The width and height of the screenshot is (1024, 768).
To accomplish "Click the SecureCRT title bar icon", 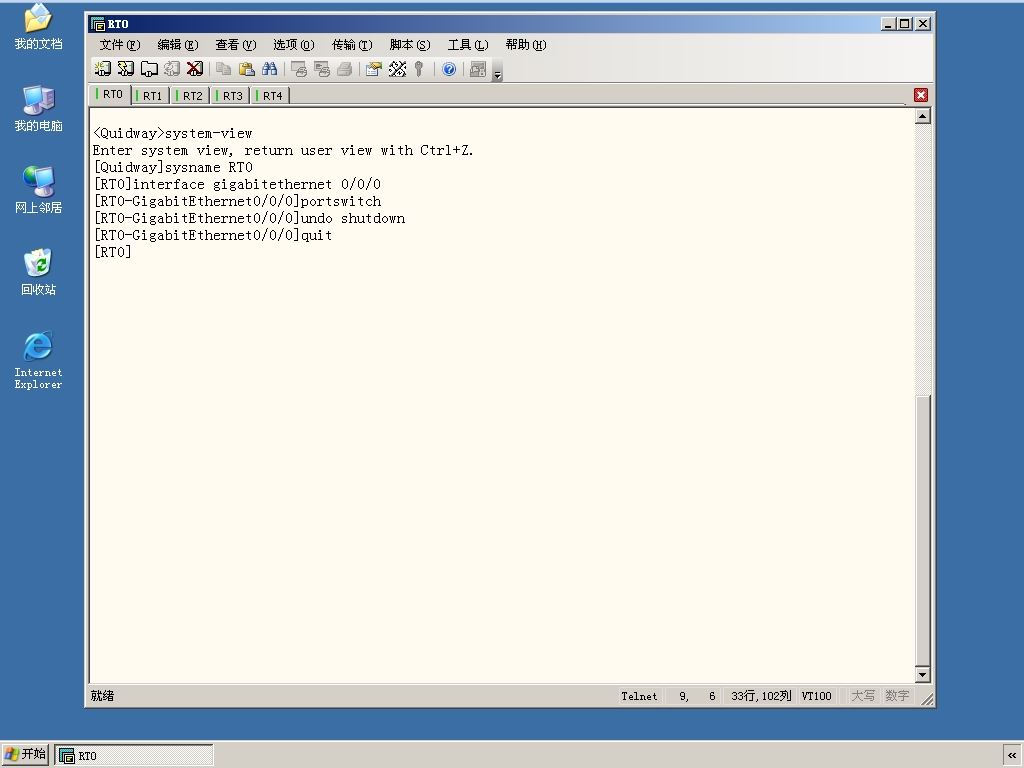I will click(98, 24).
